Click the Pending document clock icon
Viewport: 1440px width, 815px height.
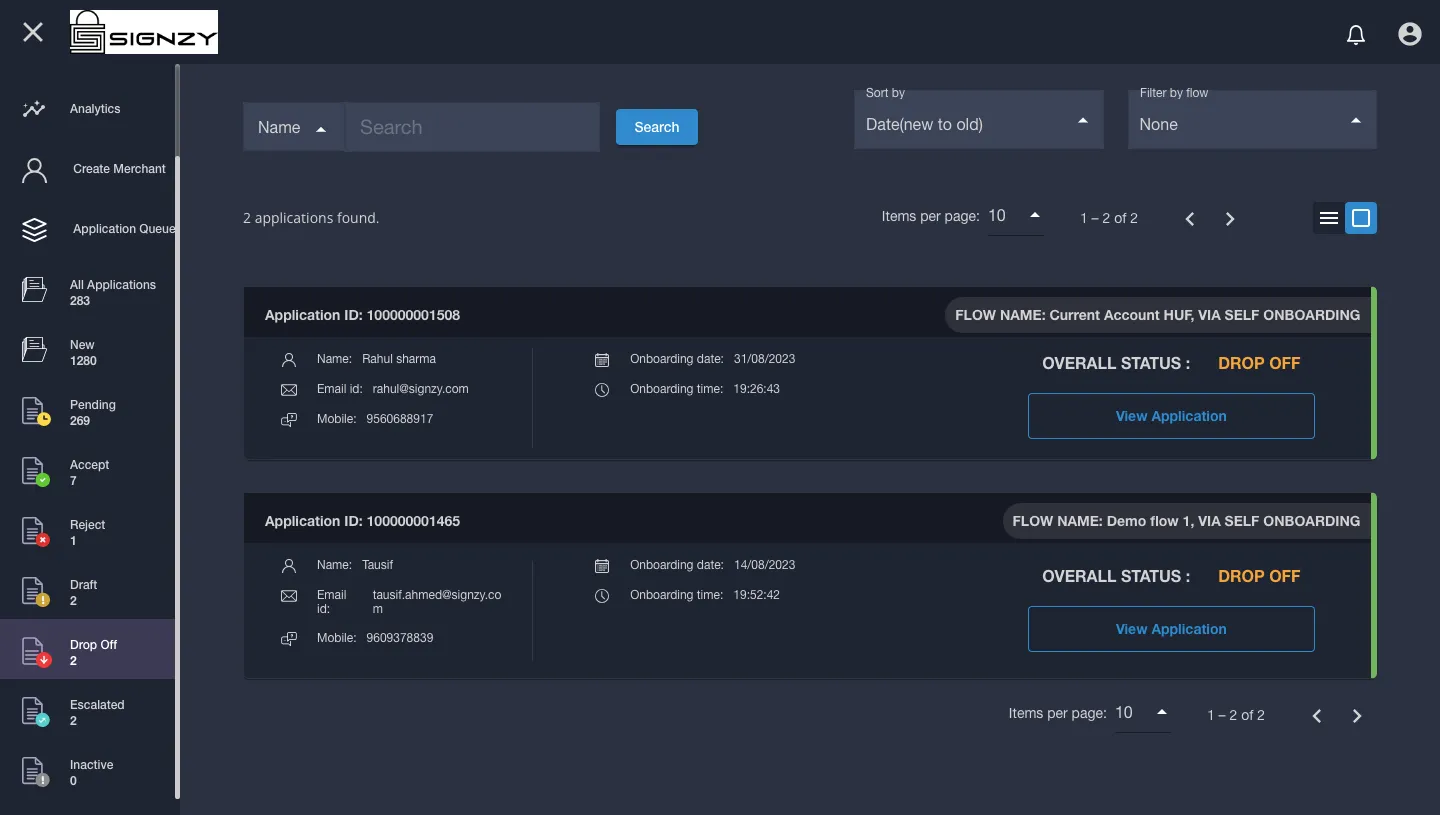pyautogui.click(x=36, y=411)
